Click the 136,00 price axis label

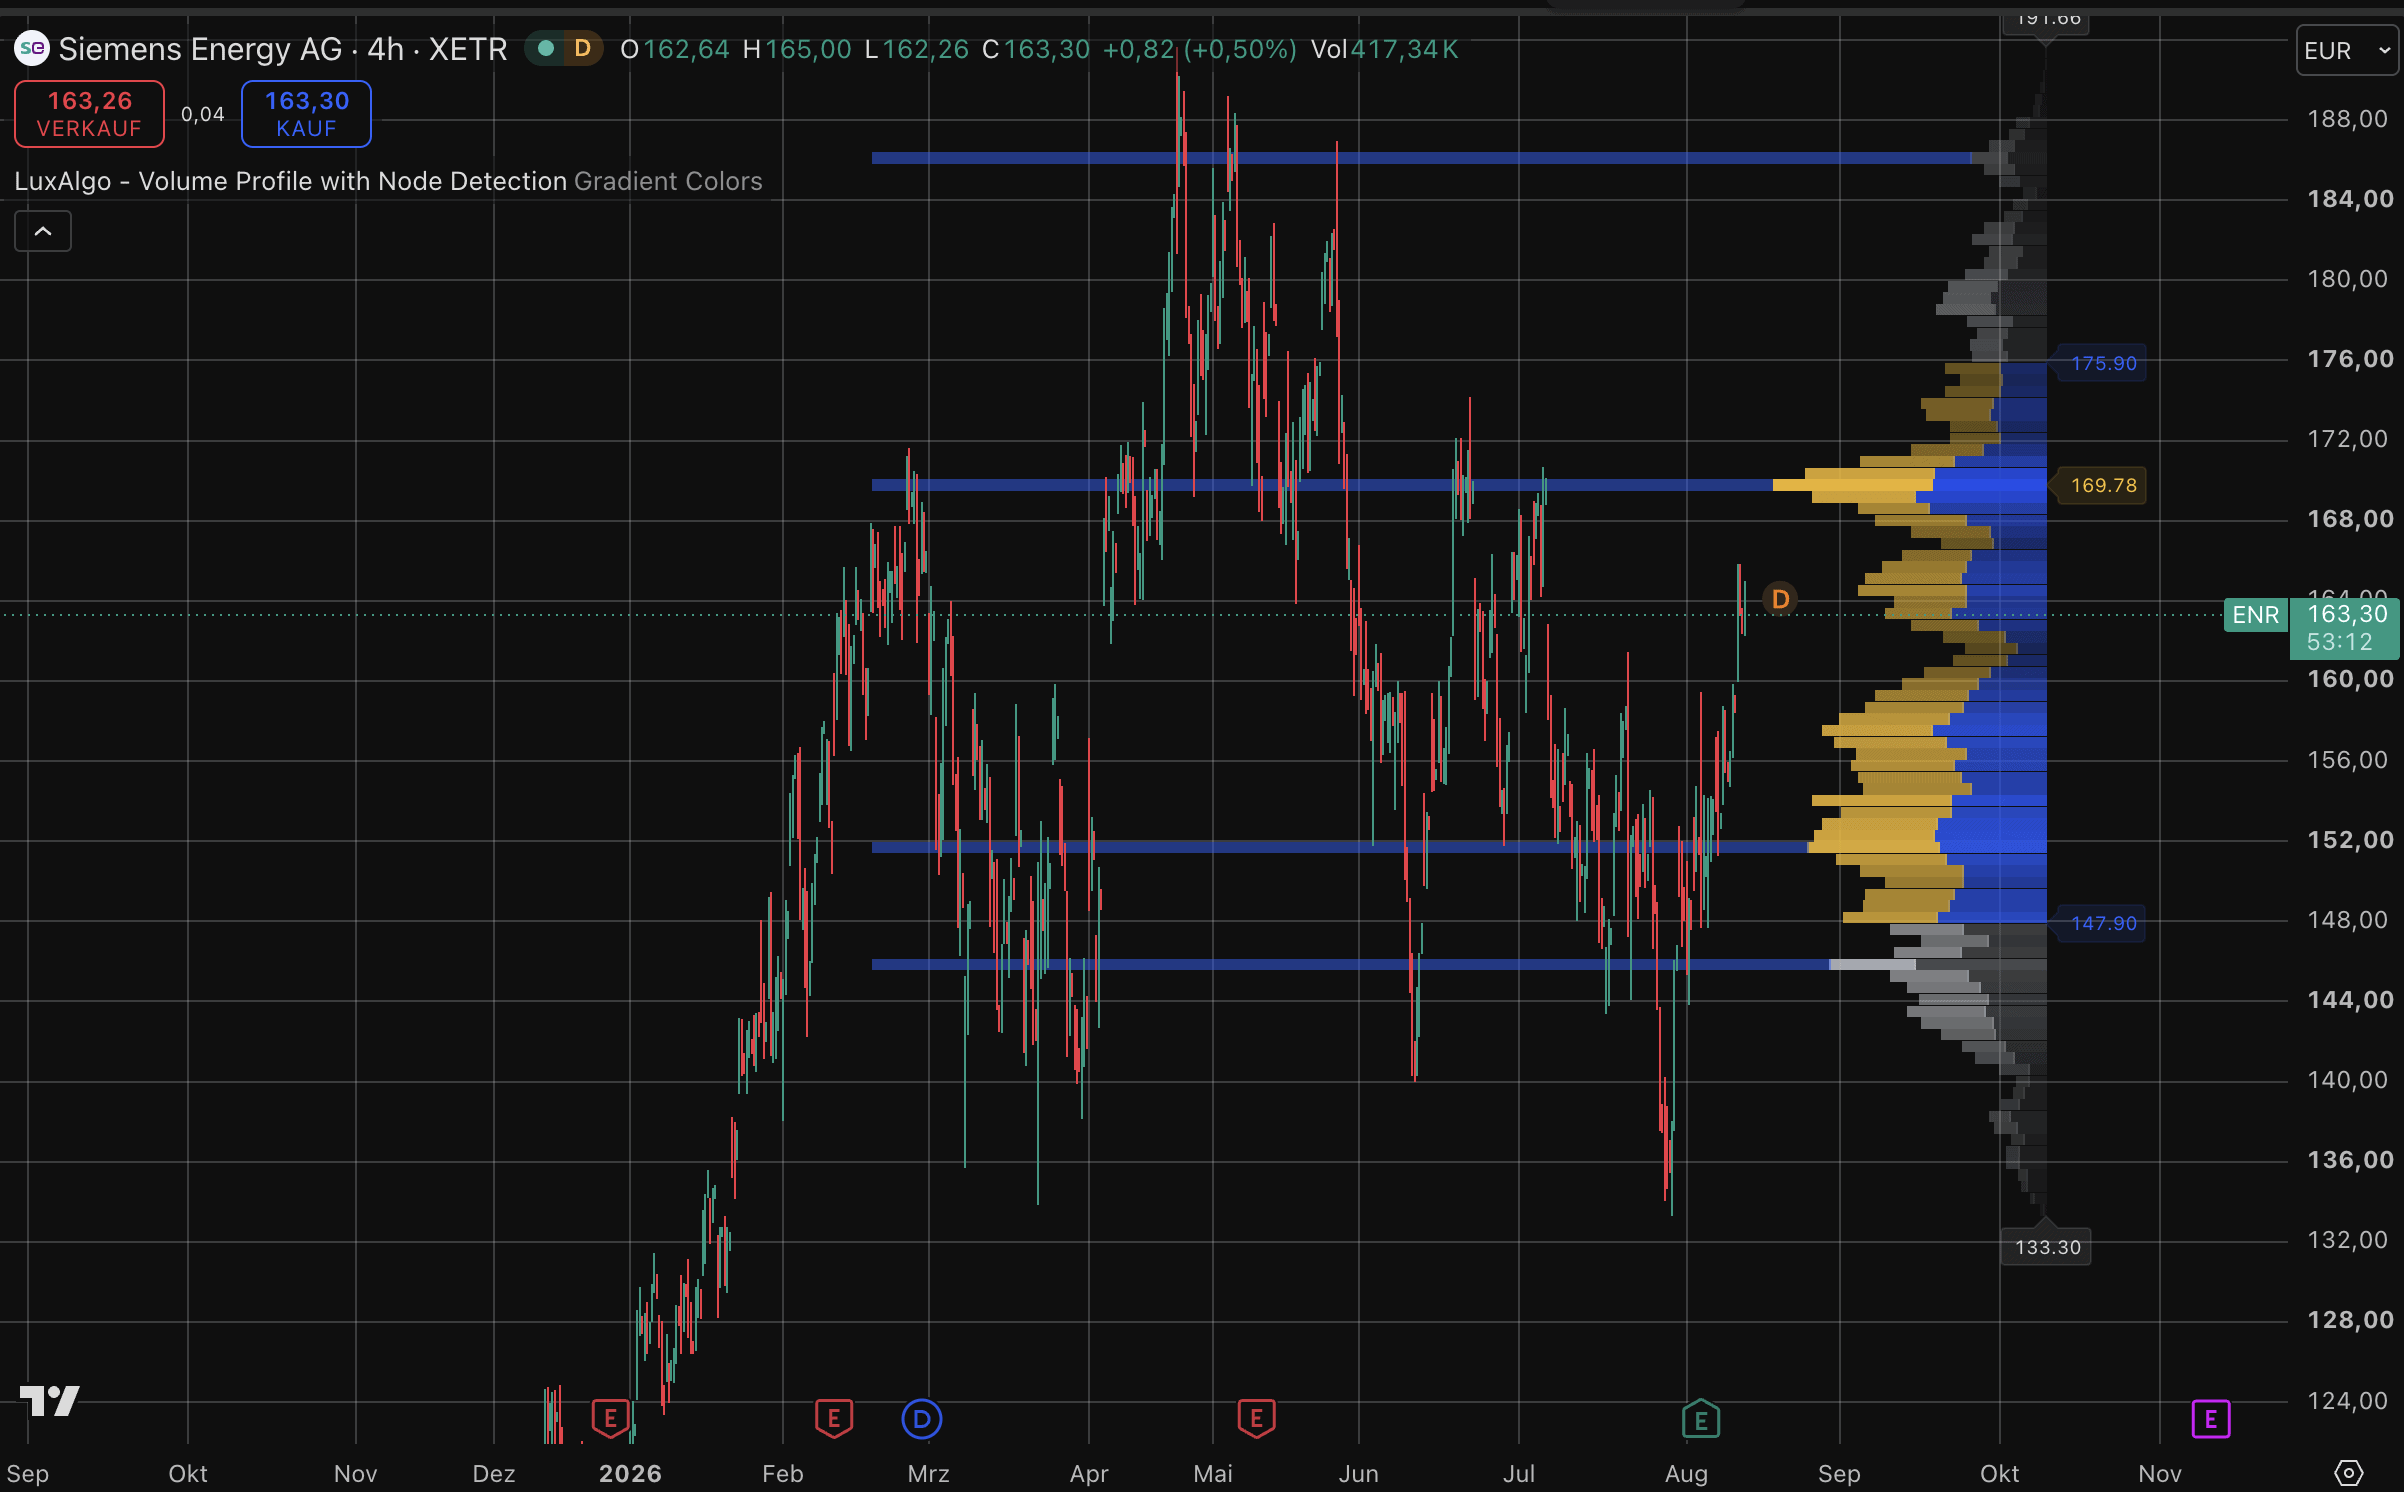click(x=2350, y=1160)
